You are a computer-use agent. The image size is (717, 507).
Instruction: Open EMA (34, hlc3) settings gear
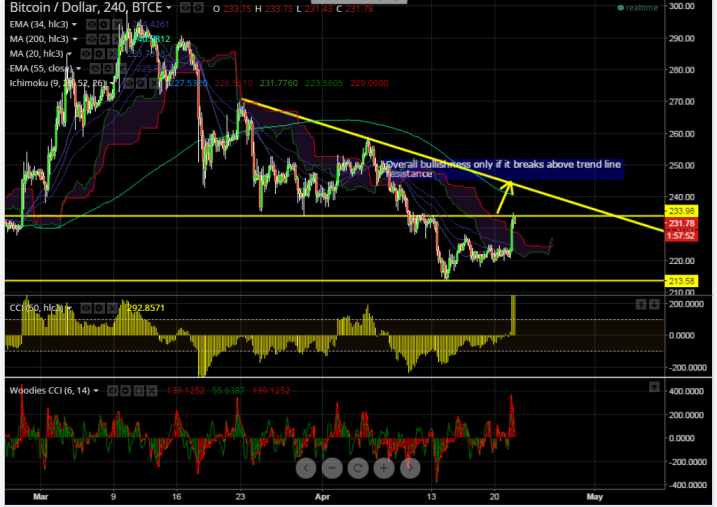click(104, 24)
